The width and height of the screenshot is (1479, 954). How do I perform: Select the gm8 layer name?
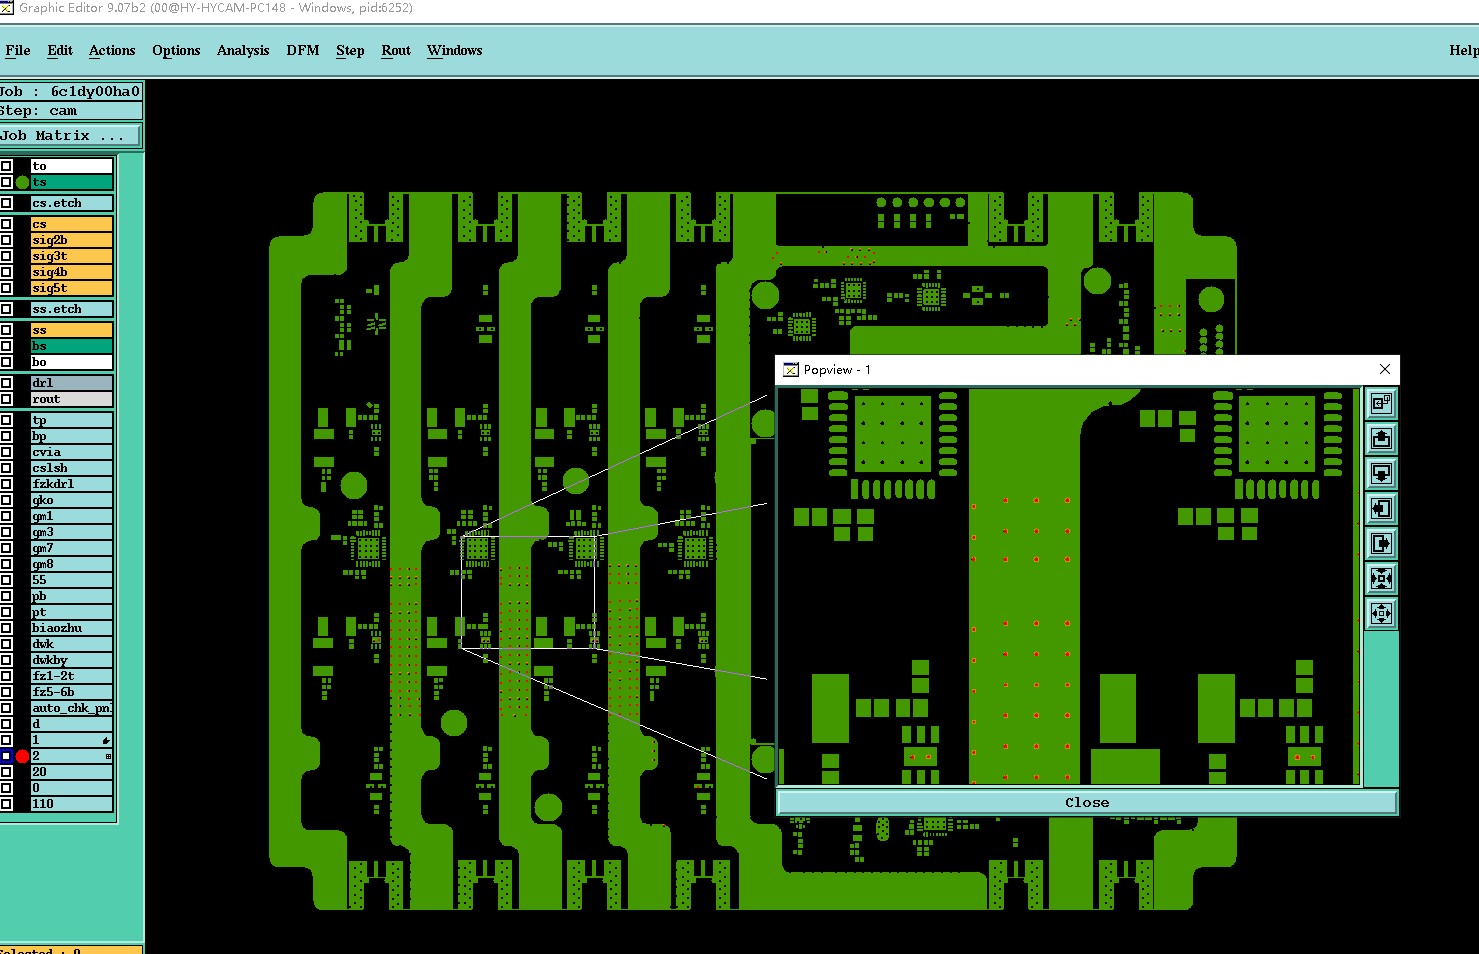71,564
